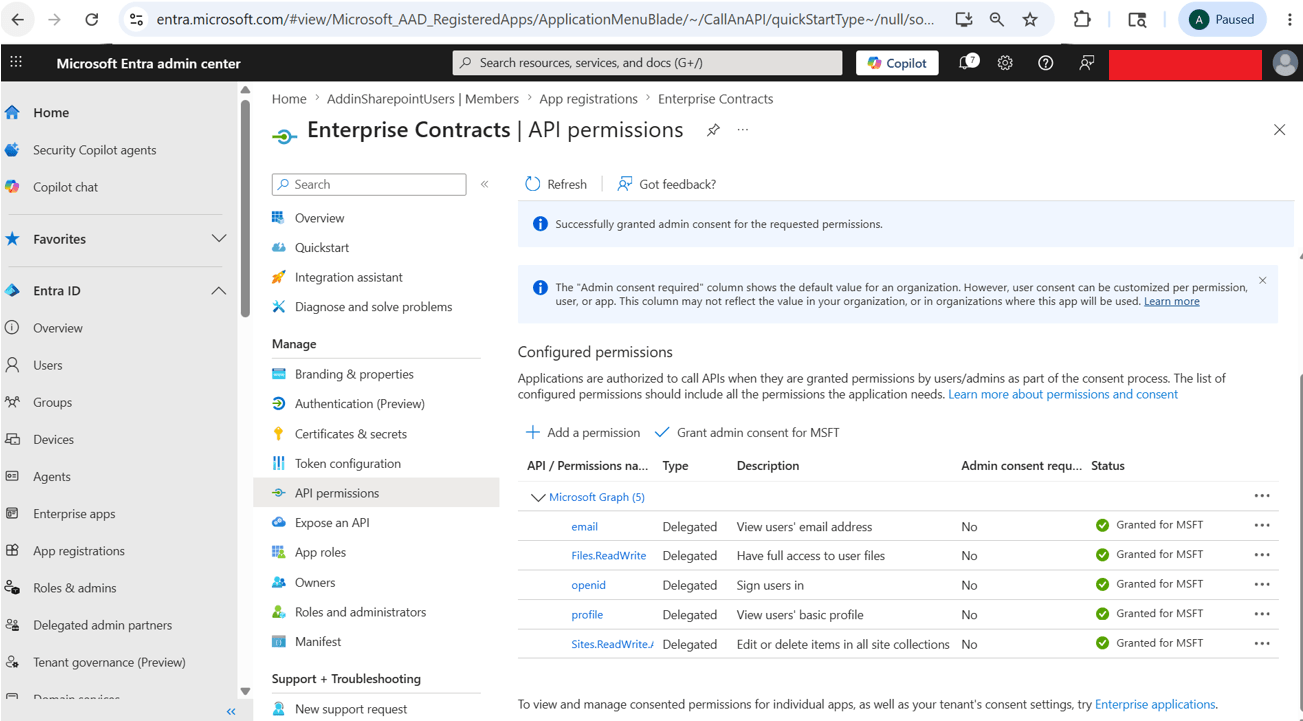Viewport: 1303px width, 721px height.
Task: Open more options for profile row
Action: point(1262,614)
